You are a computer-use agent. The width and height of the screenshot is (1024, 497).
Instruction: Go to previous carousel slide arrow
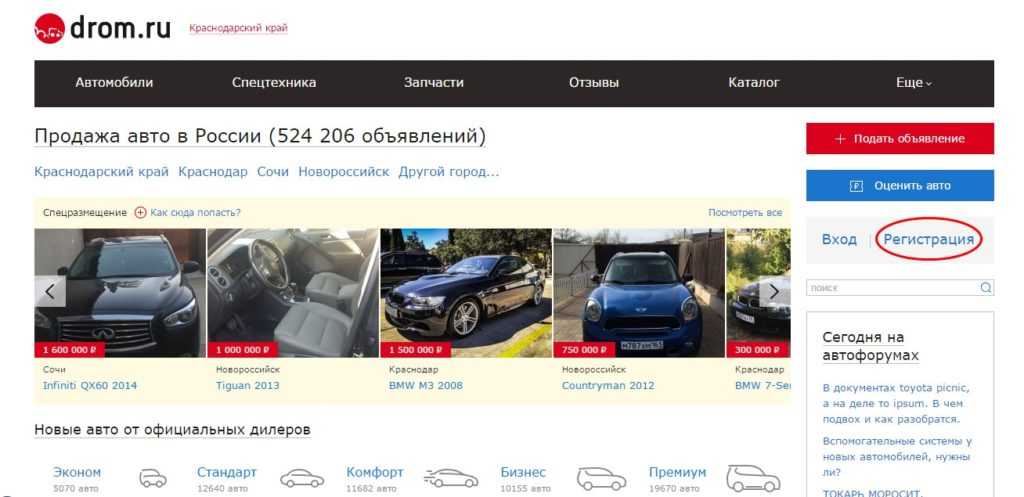pyautogui.click(x=50, y=291)
